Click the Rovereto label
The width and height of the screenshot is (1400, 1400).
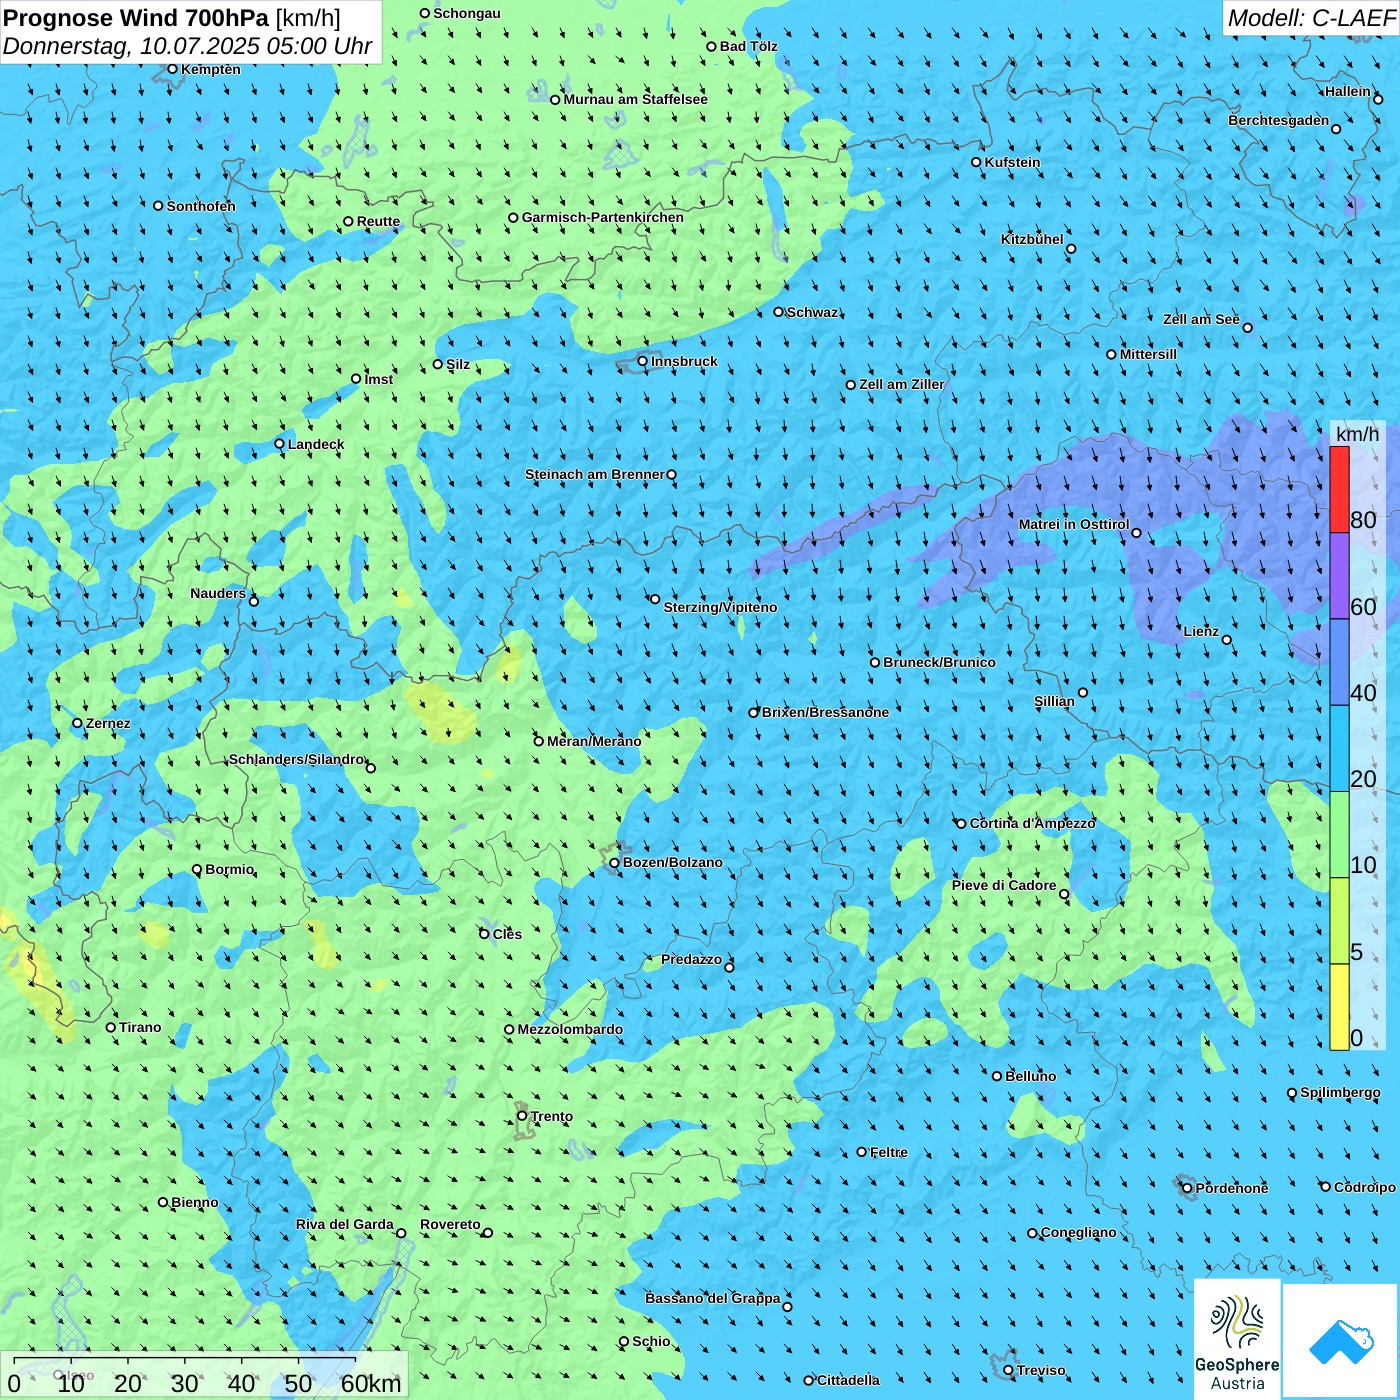click(x=450, y=1224)
